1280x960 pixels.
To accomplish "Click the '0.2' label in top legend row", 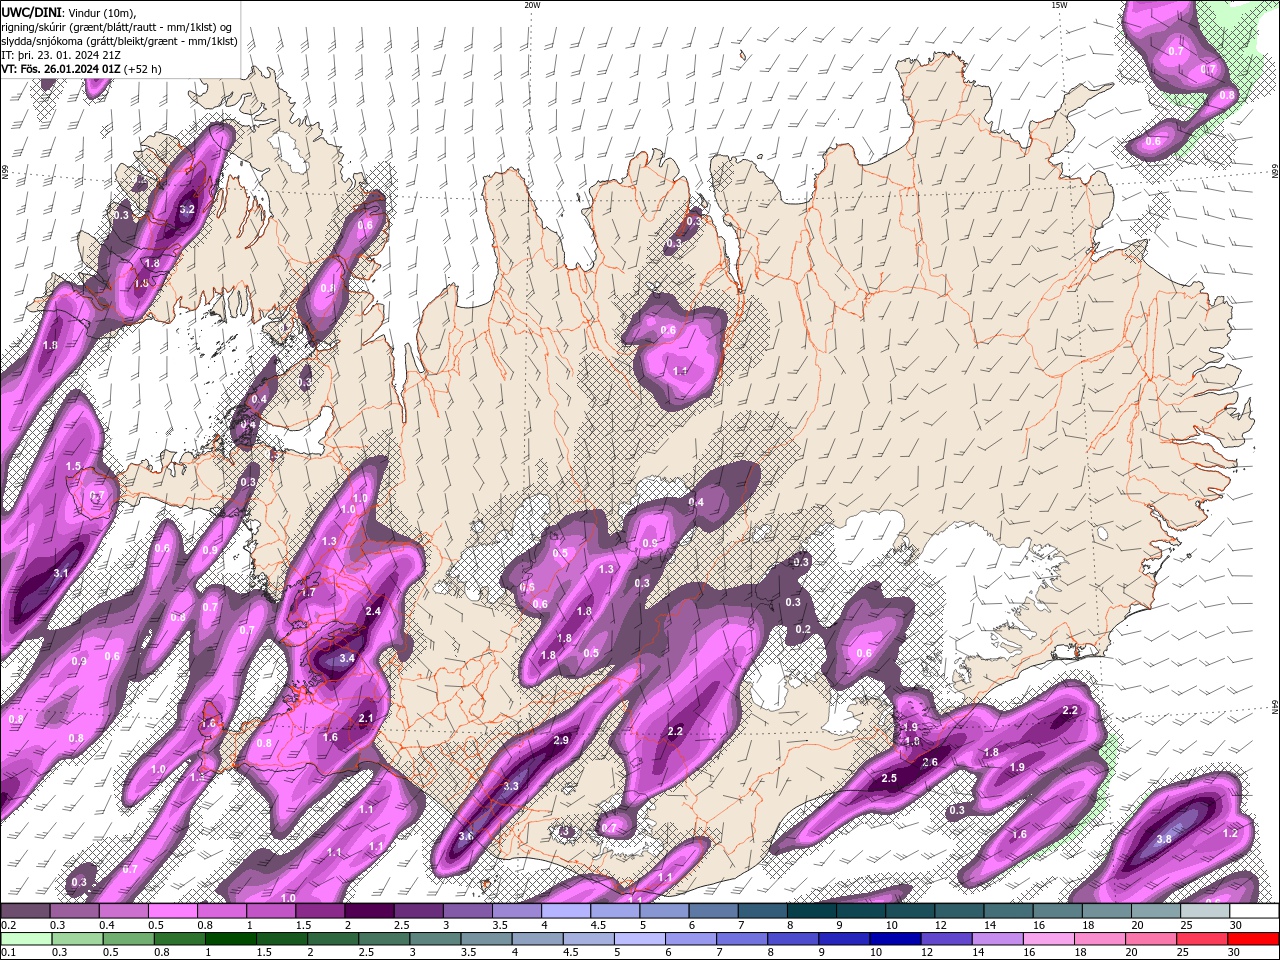I will [x=7, y=925].
